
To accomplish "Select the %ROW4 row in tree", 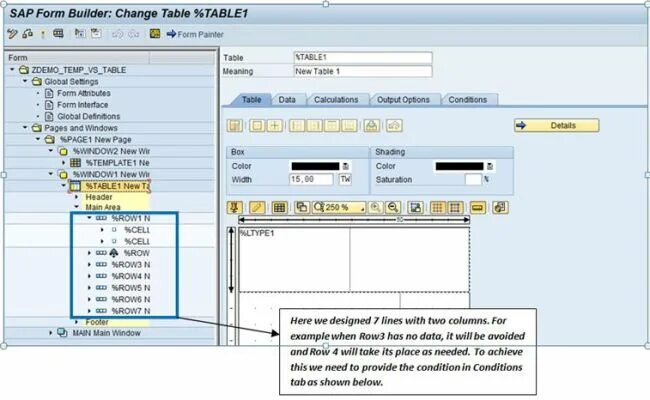I will tap(131, 276).
